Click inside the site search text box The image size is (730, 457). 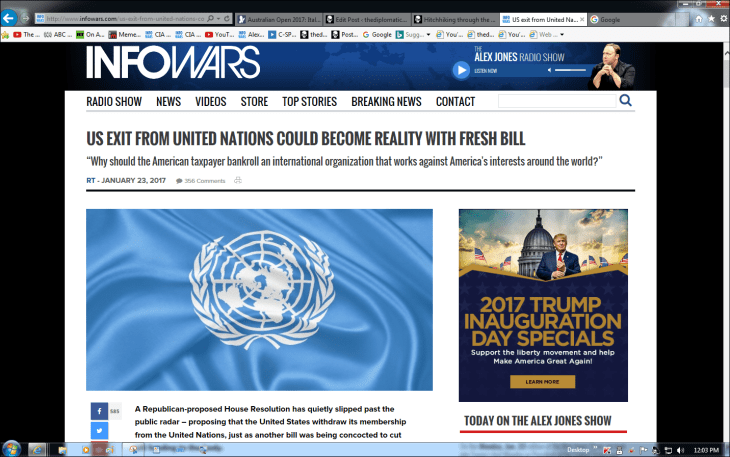556,101
